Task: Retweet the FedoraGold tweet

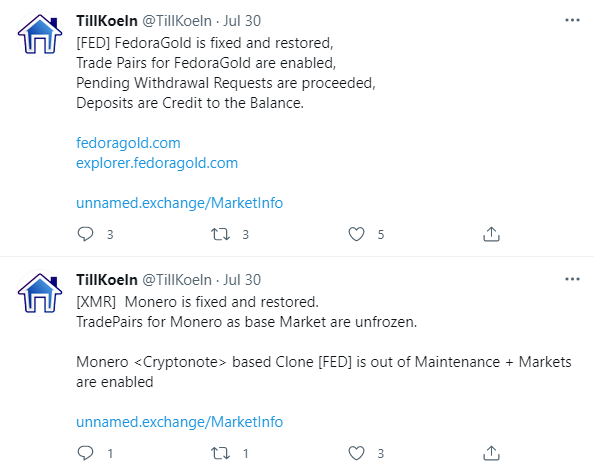Action: [x=220, y=234]
